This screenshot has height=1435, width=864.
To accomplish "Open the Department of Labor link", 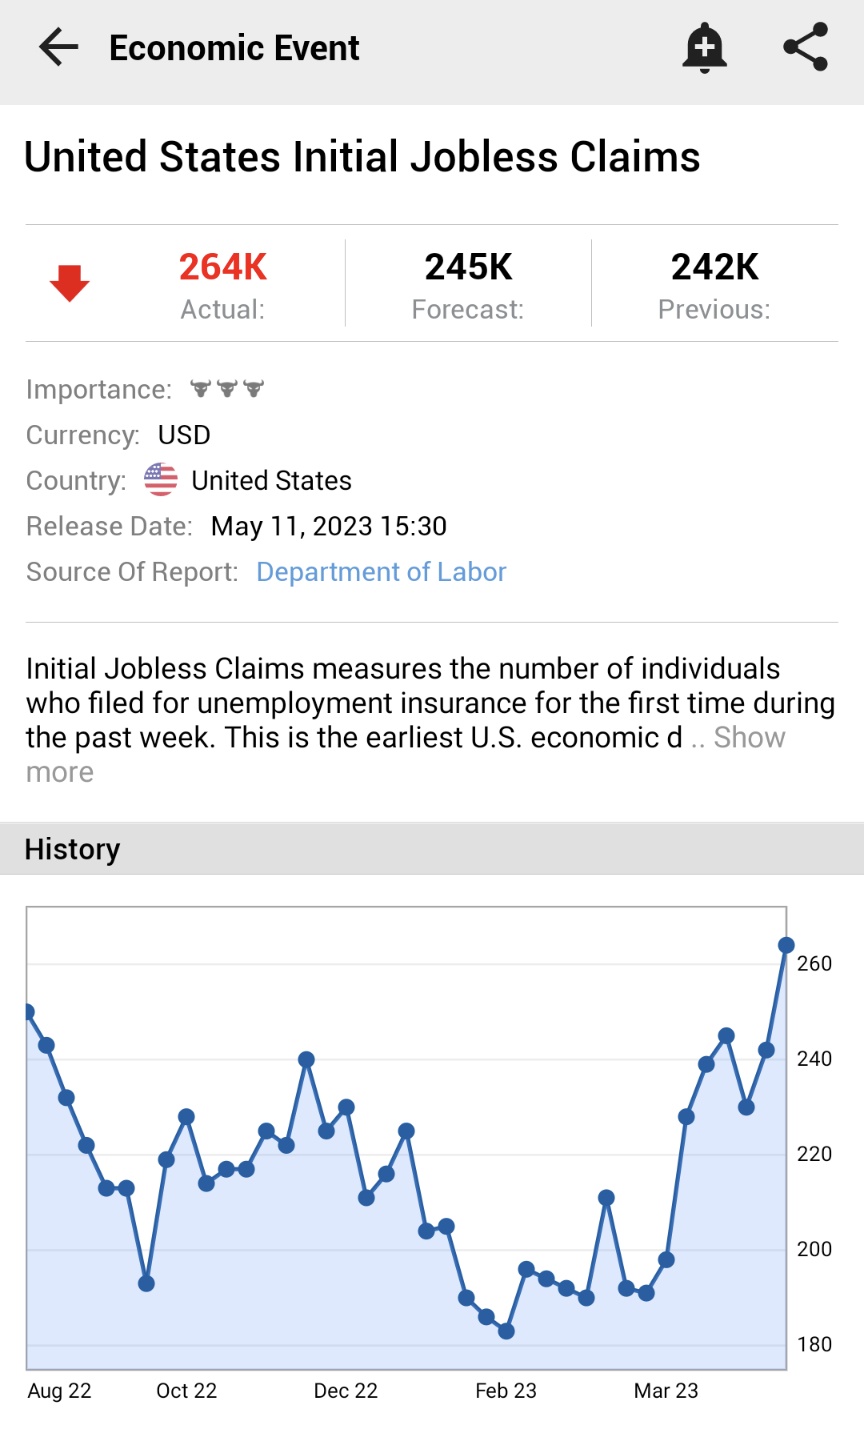I will 381,572.
